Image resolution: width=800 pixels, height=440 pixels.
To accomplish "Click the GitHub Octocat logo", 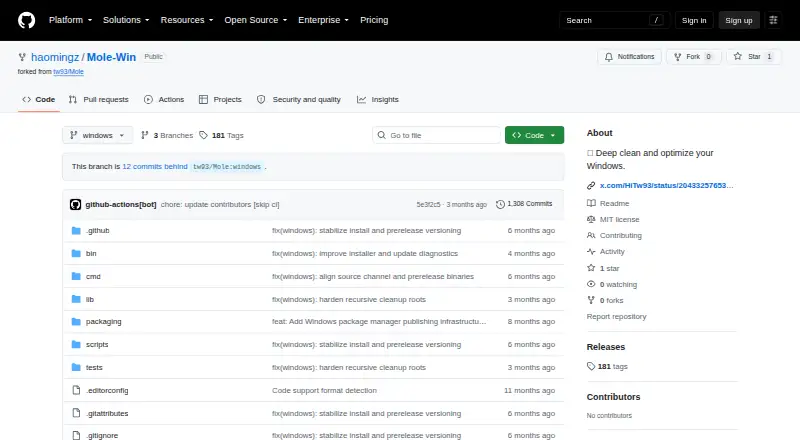I will pyautogui.click(x=27, y=20).
